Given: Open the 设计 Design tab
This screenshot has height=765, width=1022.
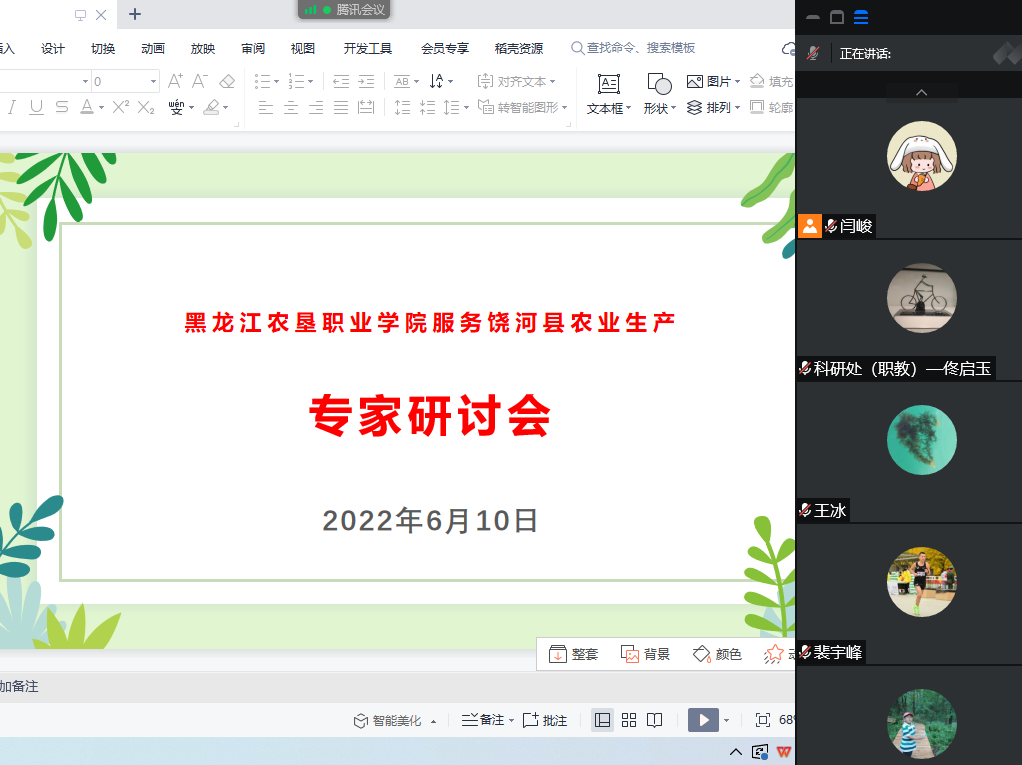Looking at the screenshot, I should (x=53, y=48).
